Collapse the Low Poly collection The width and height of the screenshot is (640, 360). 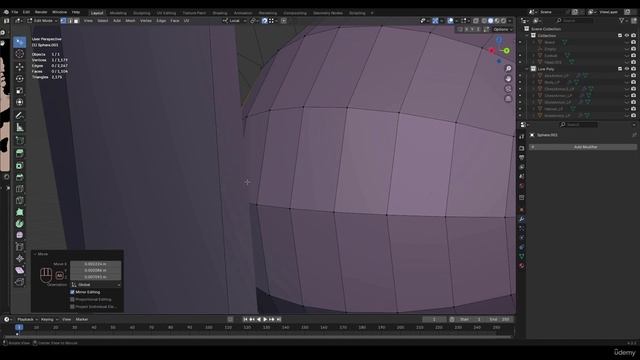527,69
